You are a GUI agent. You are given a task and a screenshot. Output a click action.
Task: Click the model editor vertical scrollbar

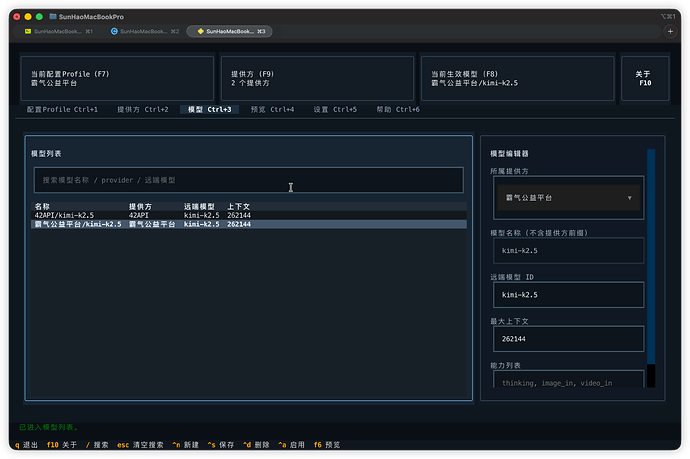pyautogui.click(x=651, y=268)
